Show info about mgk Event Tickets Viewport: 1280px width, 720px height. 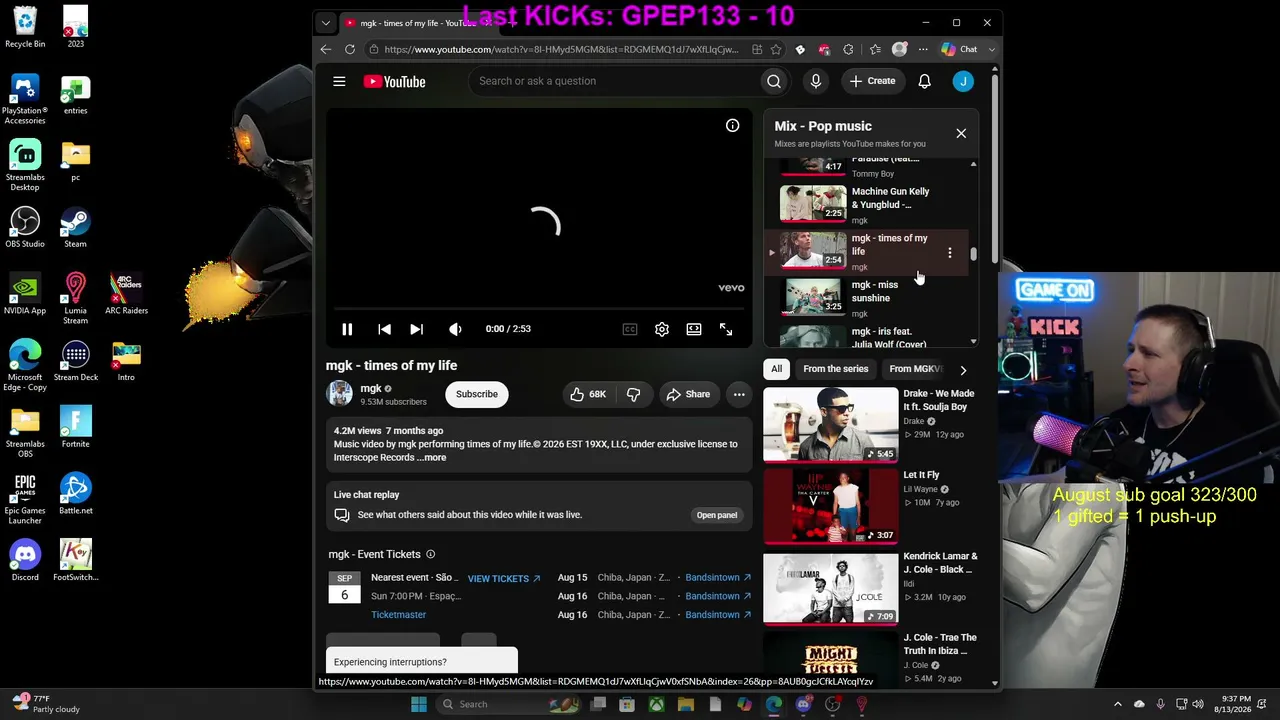tap(431, 554)
